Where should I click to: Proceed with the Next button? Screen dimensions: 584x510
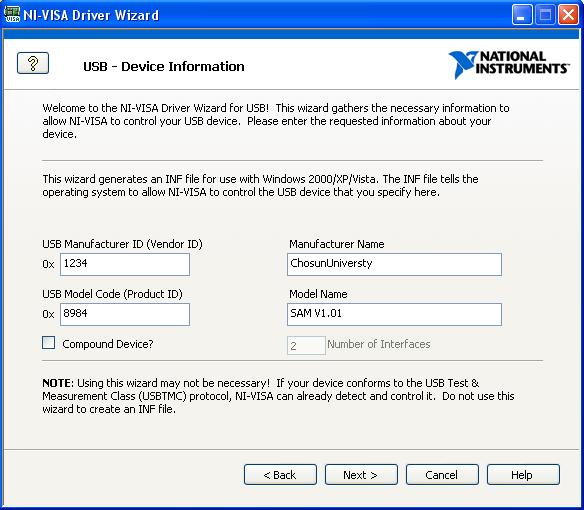361,475
